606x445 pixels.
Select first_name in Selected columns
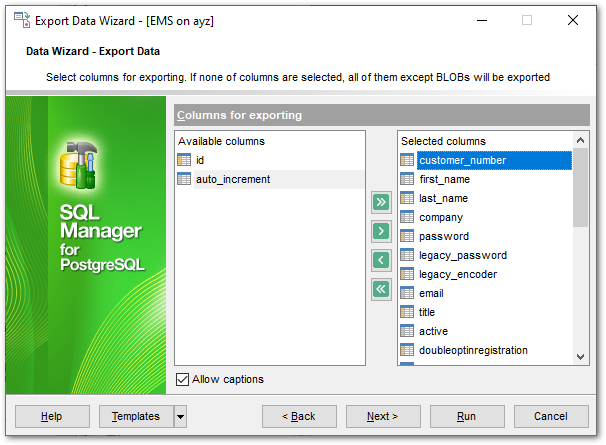point(444,179)
